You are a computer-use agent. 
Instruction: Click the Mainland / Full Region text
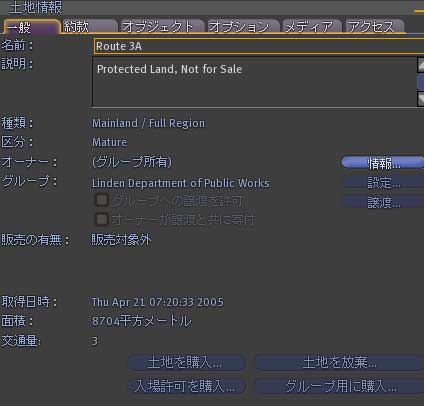click(148, 123)
